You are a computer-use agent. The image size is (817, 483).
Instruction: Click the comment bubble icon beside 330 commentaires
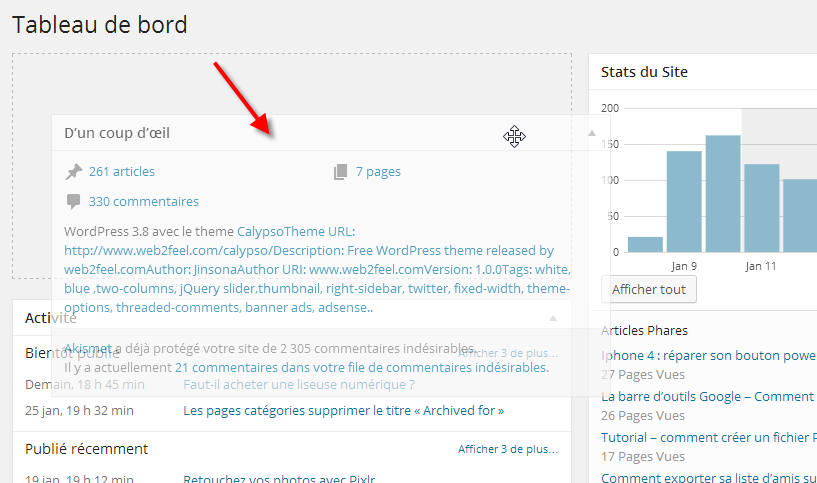(73, 201)
